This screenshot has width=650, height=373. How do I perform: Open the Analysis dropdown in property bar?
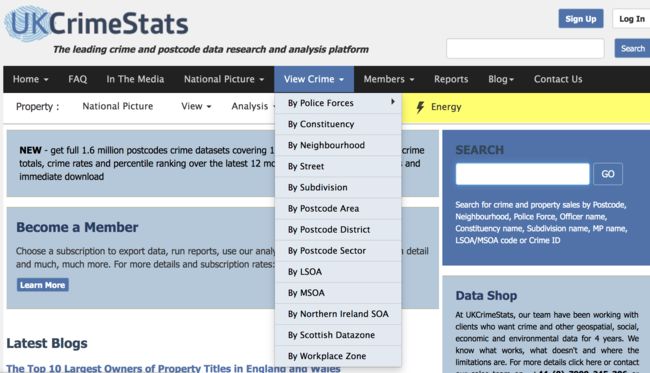[x=253, y=107]
